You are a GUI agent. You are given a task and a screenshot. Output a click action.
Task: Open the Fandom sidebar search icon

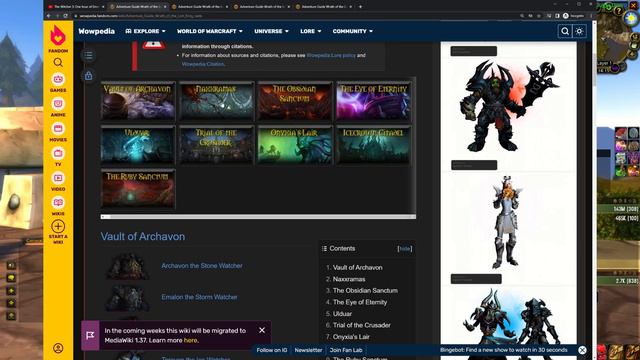[58, 62]
